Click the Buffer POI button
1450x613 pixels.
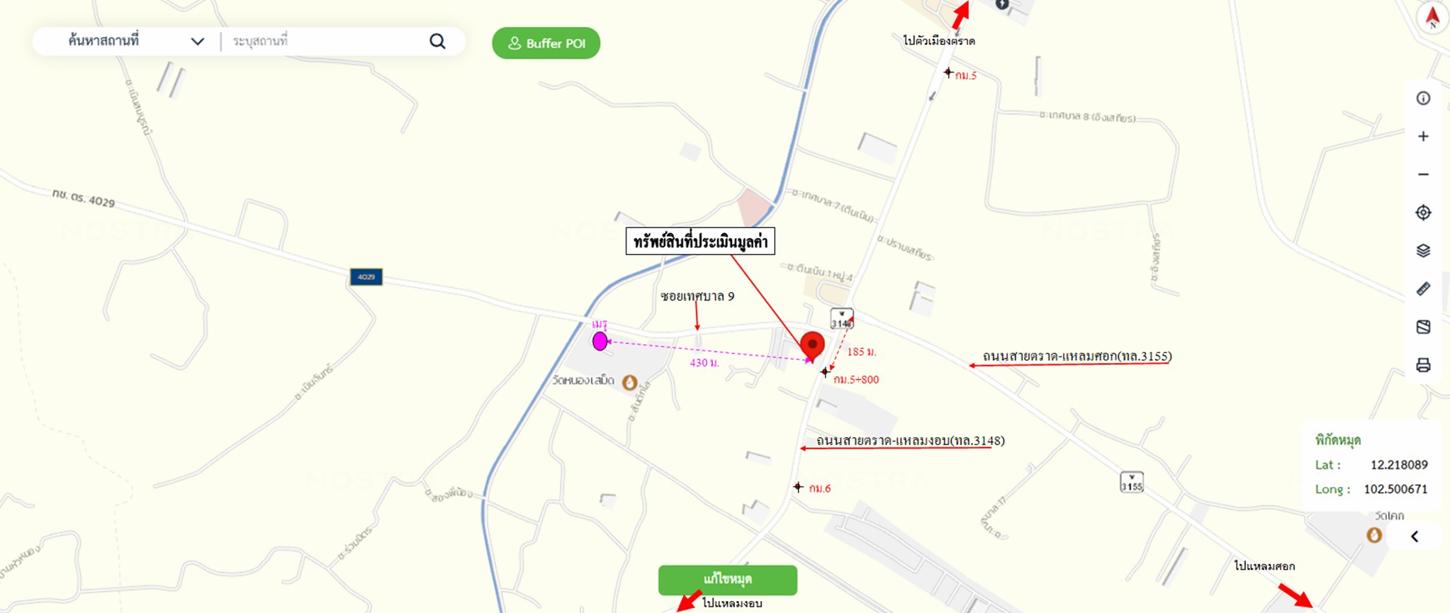click(546, 43)
